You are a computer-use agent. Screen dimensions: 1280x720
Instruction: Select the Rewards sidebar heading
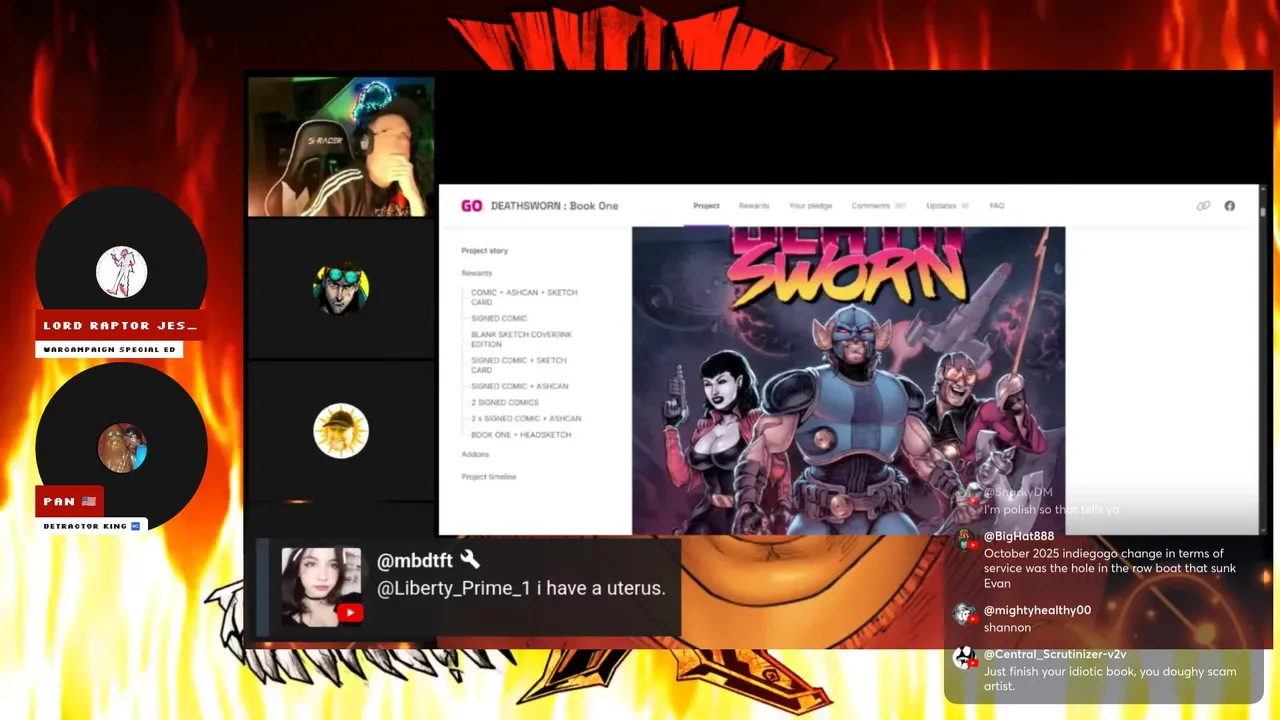476,273
